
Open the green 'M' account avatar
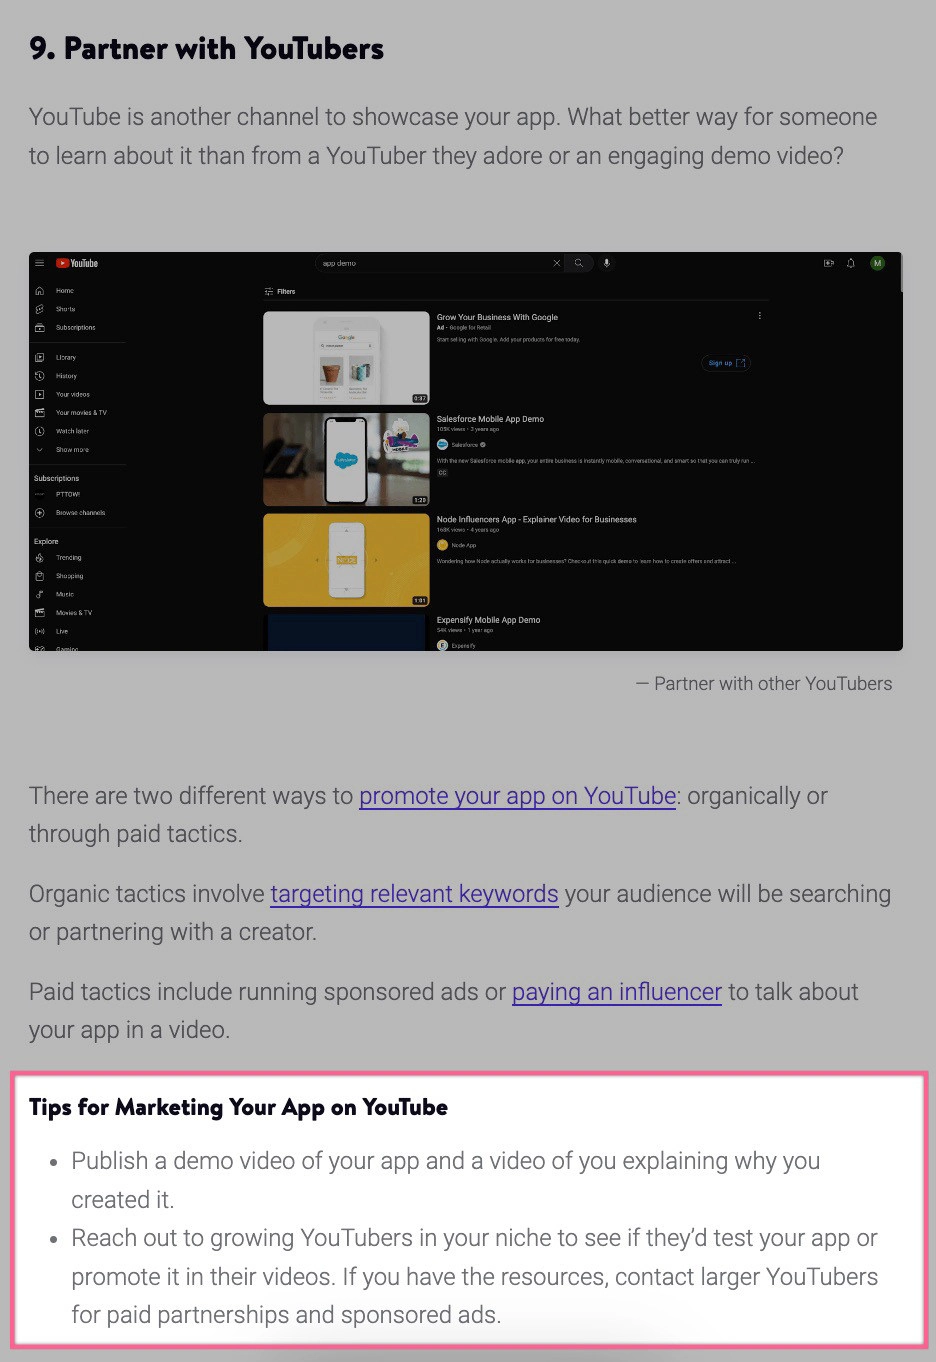(x=877, y=264)
